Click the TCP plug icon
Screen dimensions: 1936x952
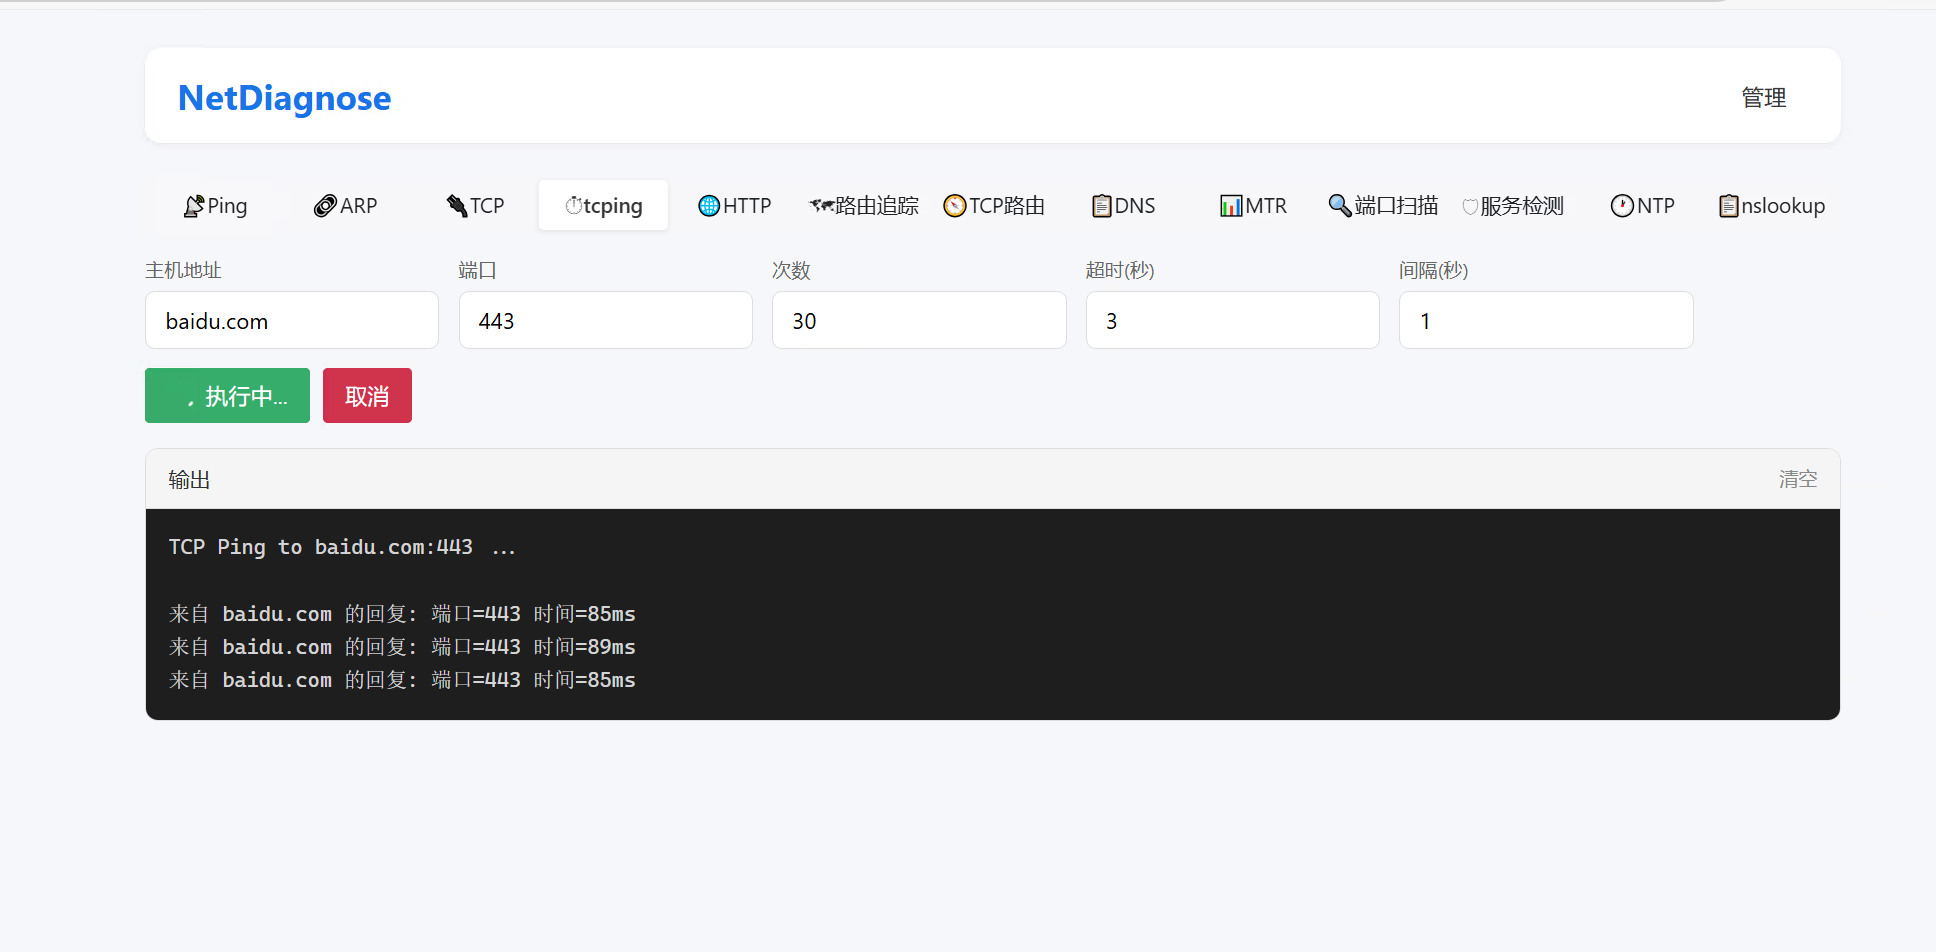coord(457,206)
